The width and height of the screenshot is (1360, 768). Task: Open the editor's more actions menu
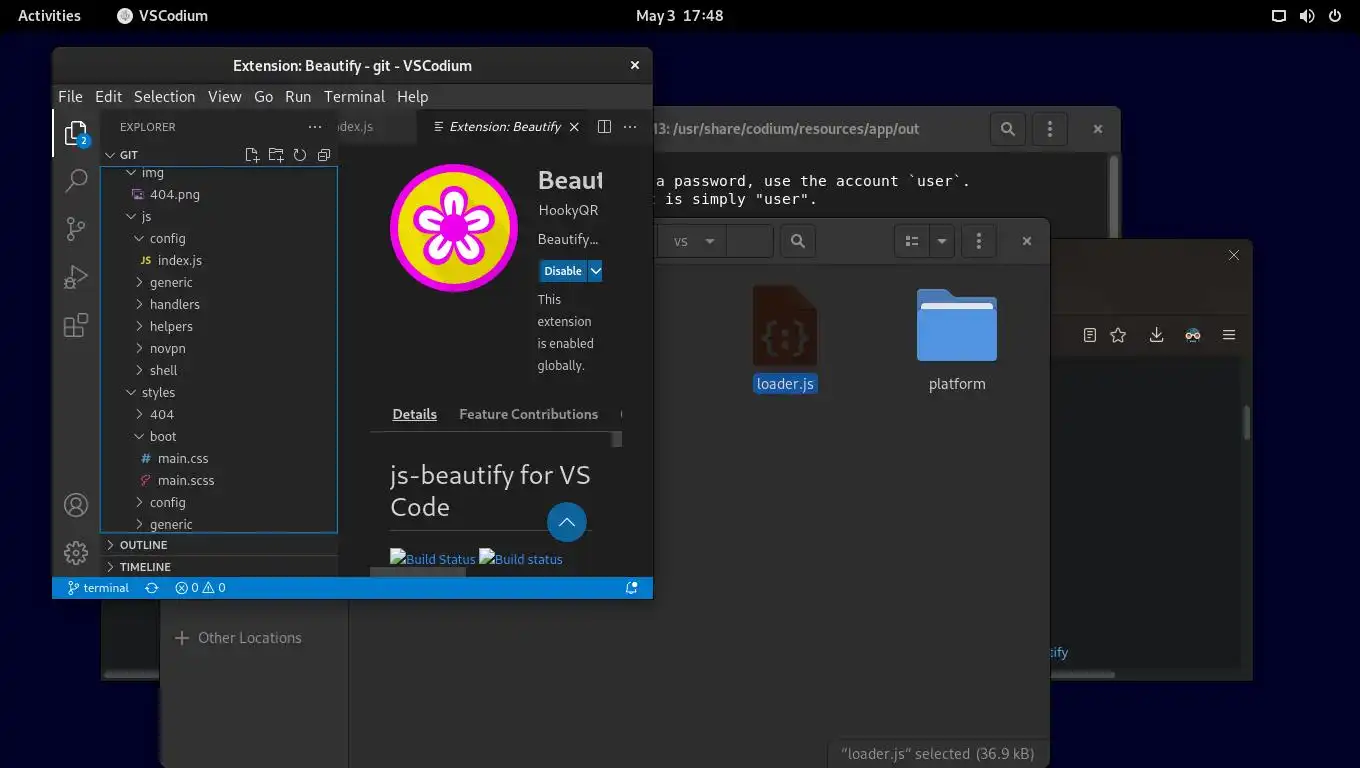tap(630, 127)
